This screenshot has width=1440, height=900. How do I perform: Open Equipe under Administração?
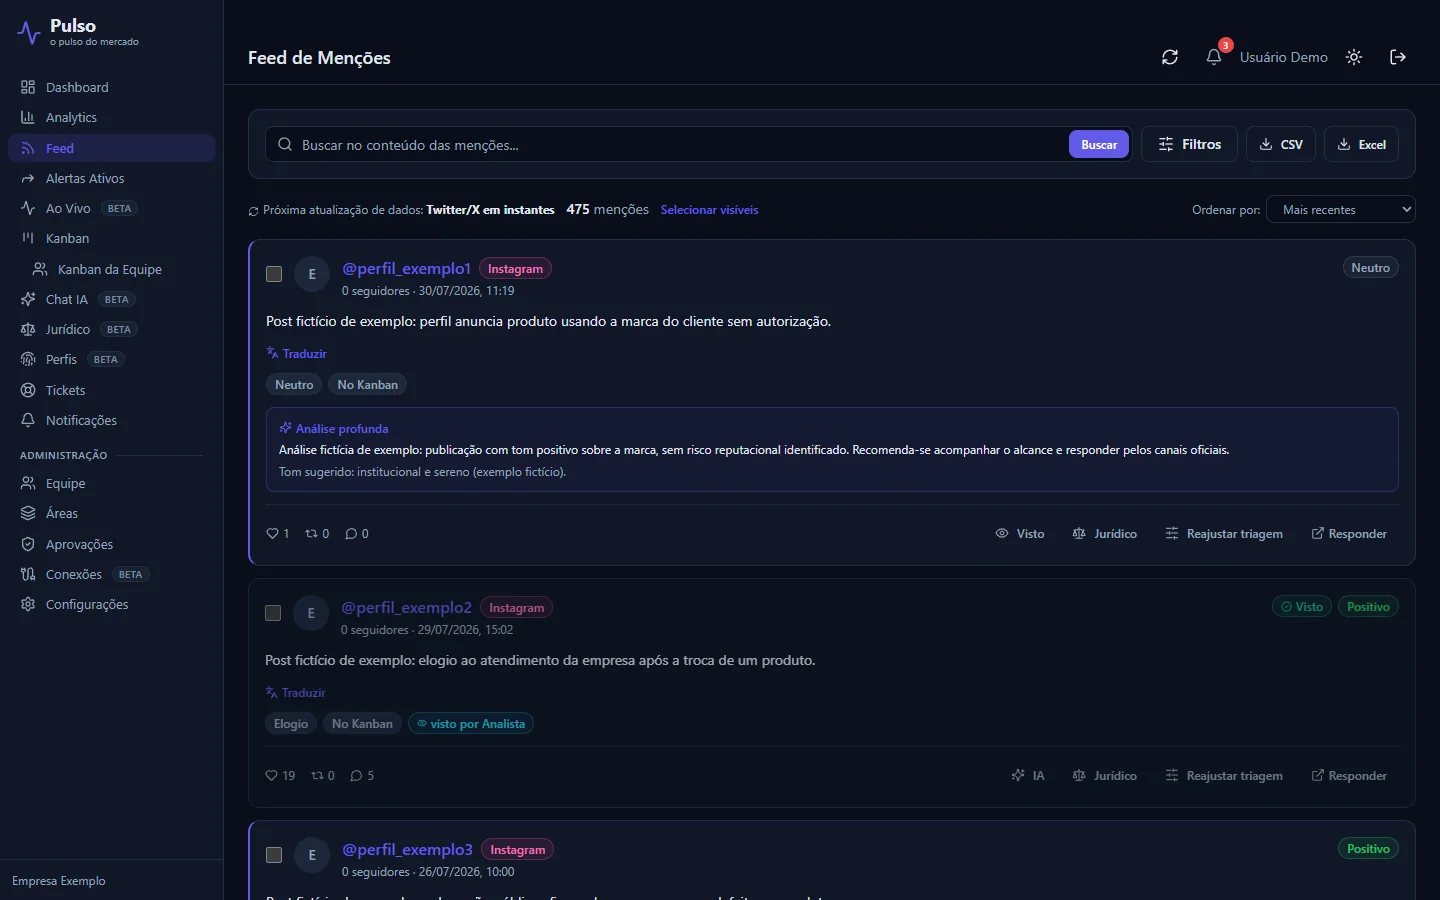tap(112, 483)
